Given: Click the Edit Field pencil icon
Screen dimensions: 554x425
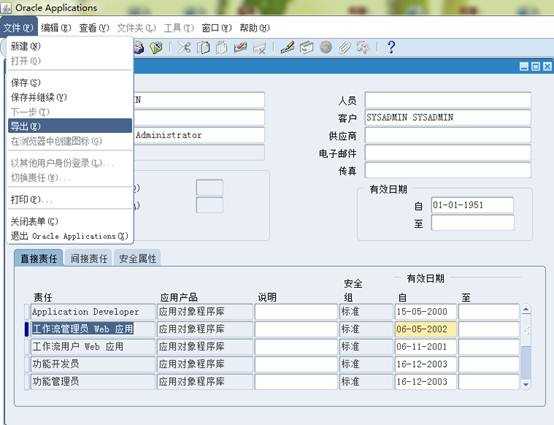Looking at the screenshot, I should pos(288,47).
